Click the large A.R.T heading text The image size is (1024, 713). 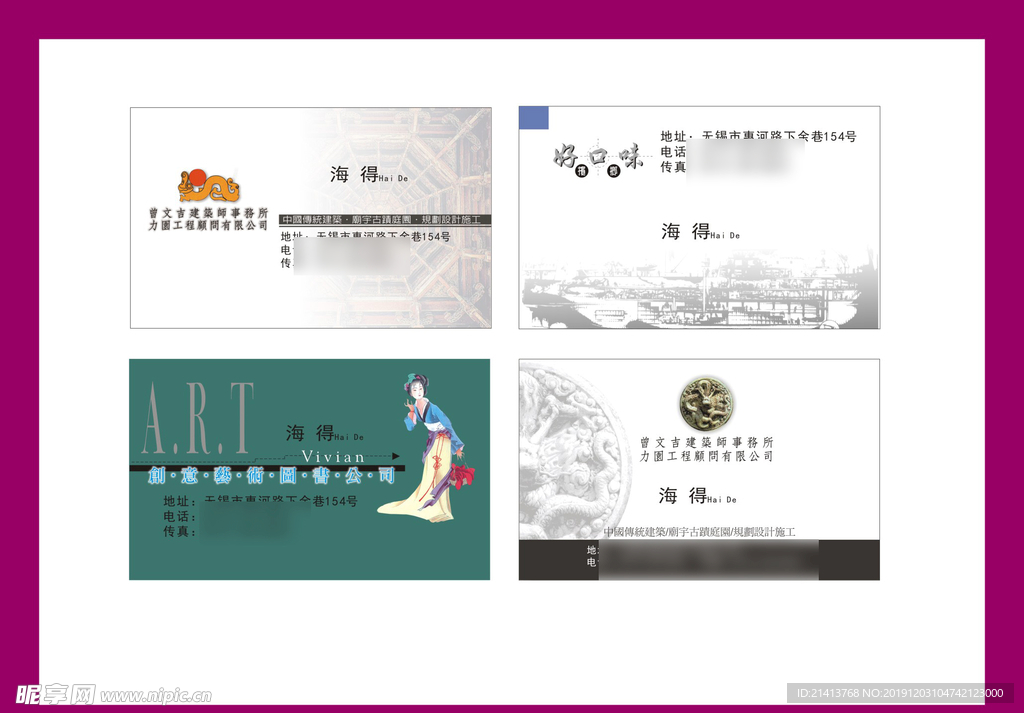pyautogui.click(x=197, y=418)
